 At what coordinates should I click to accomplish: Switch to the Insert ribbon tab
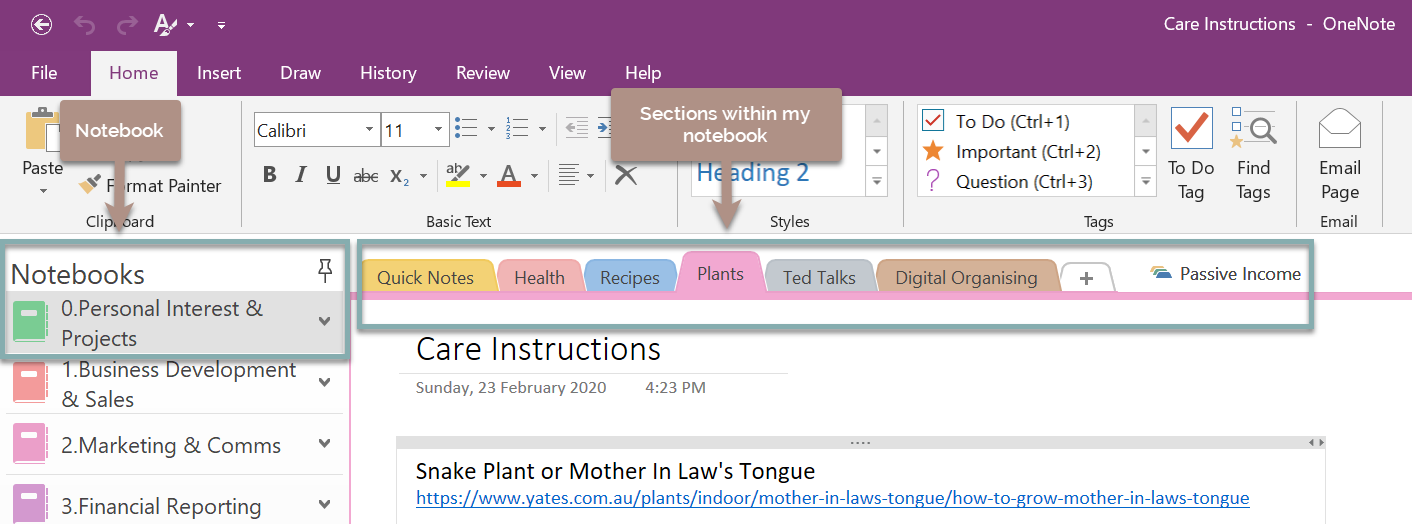click(219, 73)
